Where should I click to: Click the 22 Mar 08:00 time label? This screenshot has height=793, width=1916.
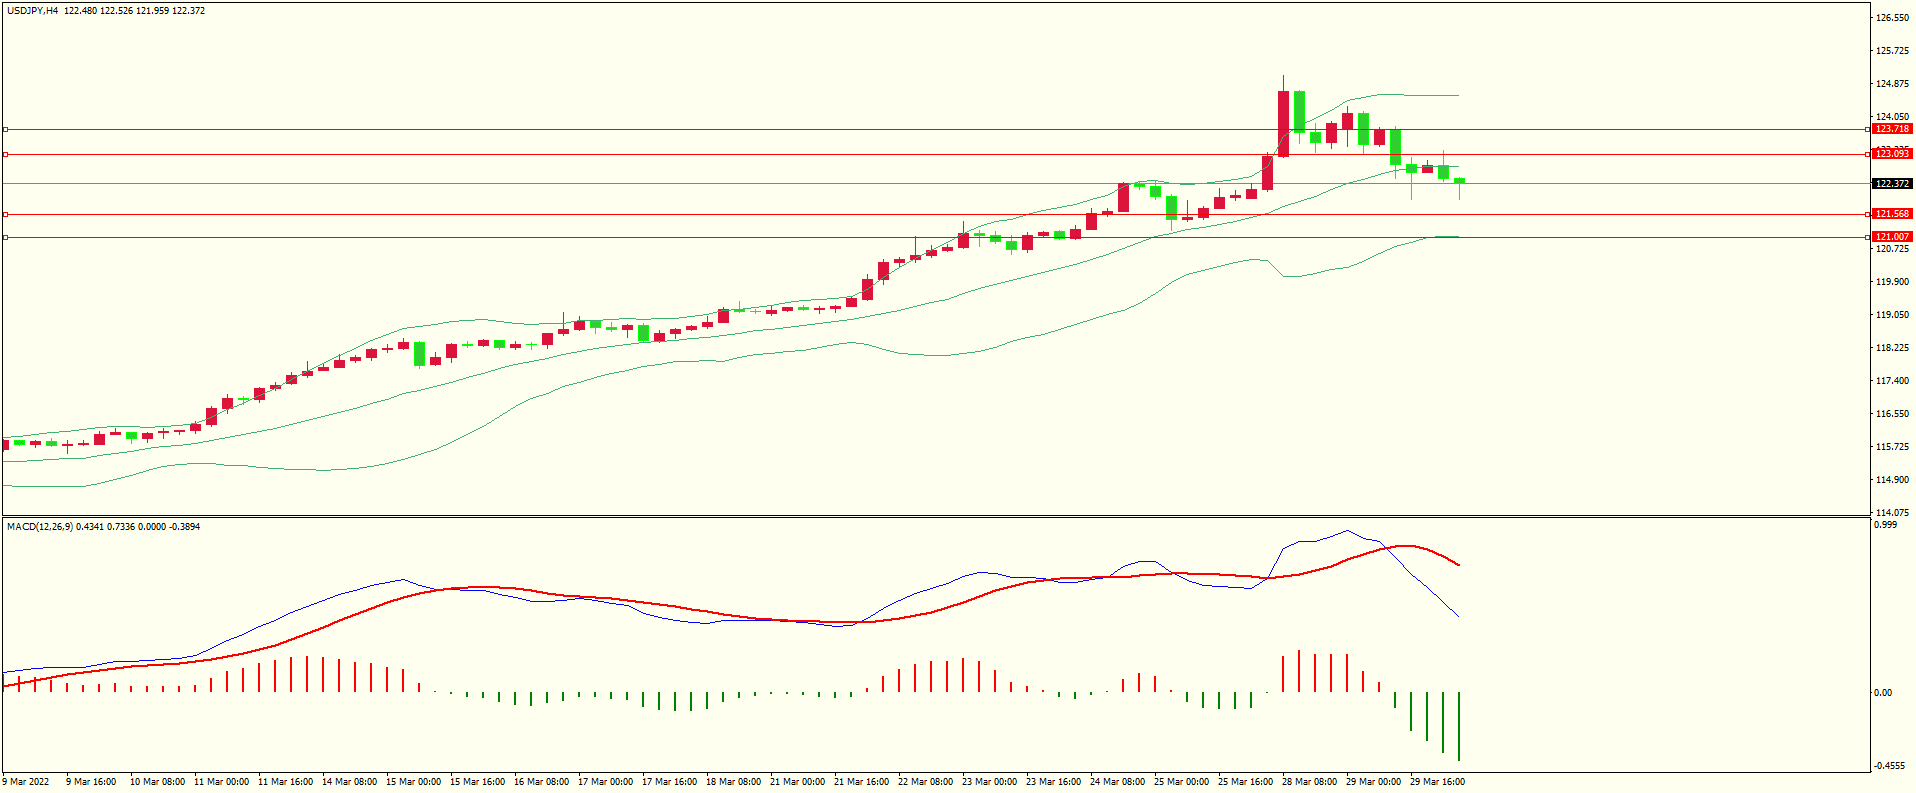925,782
